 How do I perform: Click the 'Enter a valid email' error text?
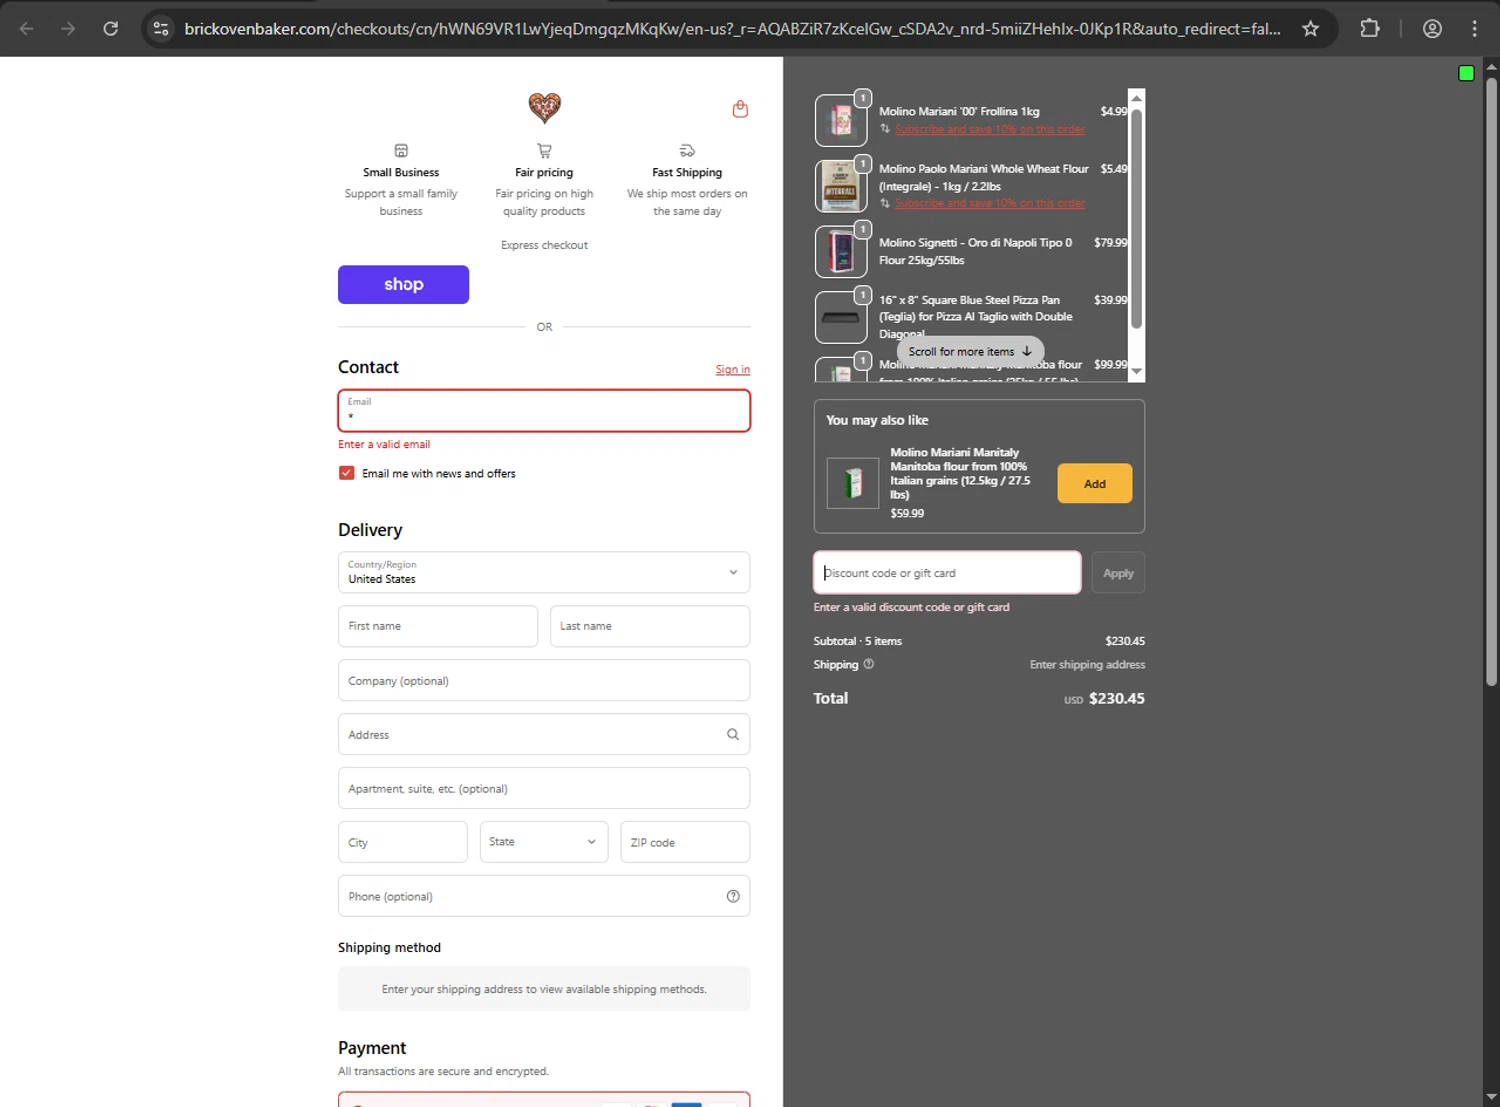point(384,444)
